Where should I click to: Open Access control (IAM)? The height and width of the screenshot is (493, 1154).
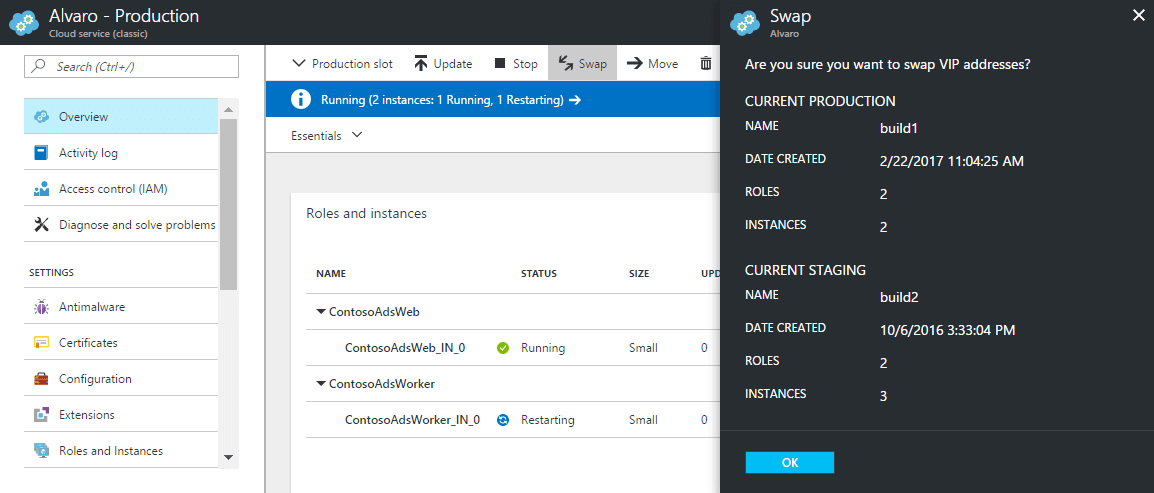click(121, 189)
